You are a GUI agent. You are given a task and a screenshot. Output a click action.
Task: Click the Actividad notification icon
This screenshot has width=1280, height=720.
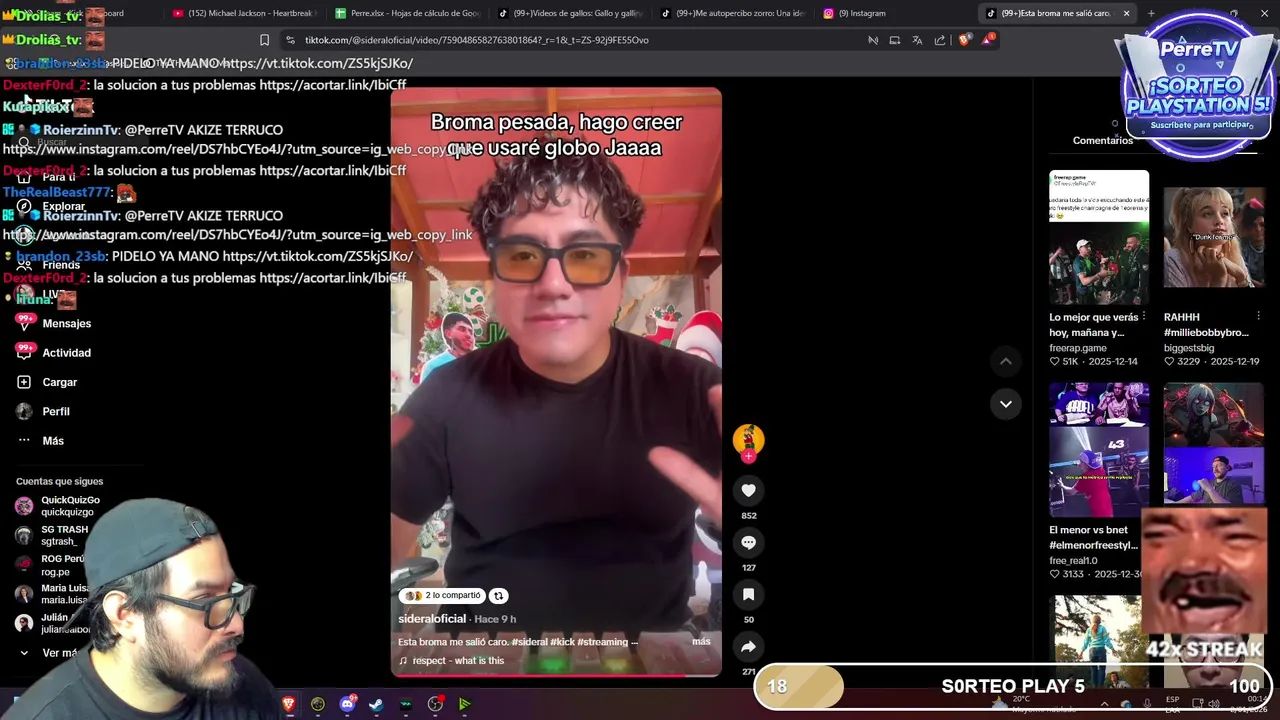coord(24,352)
